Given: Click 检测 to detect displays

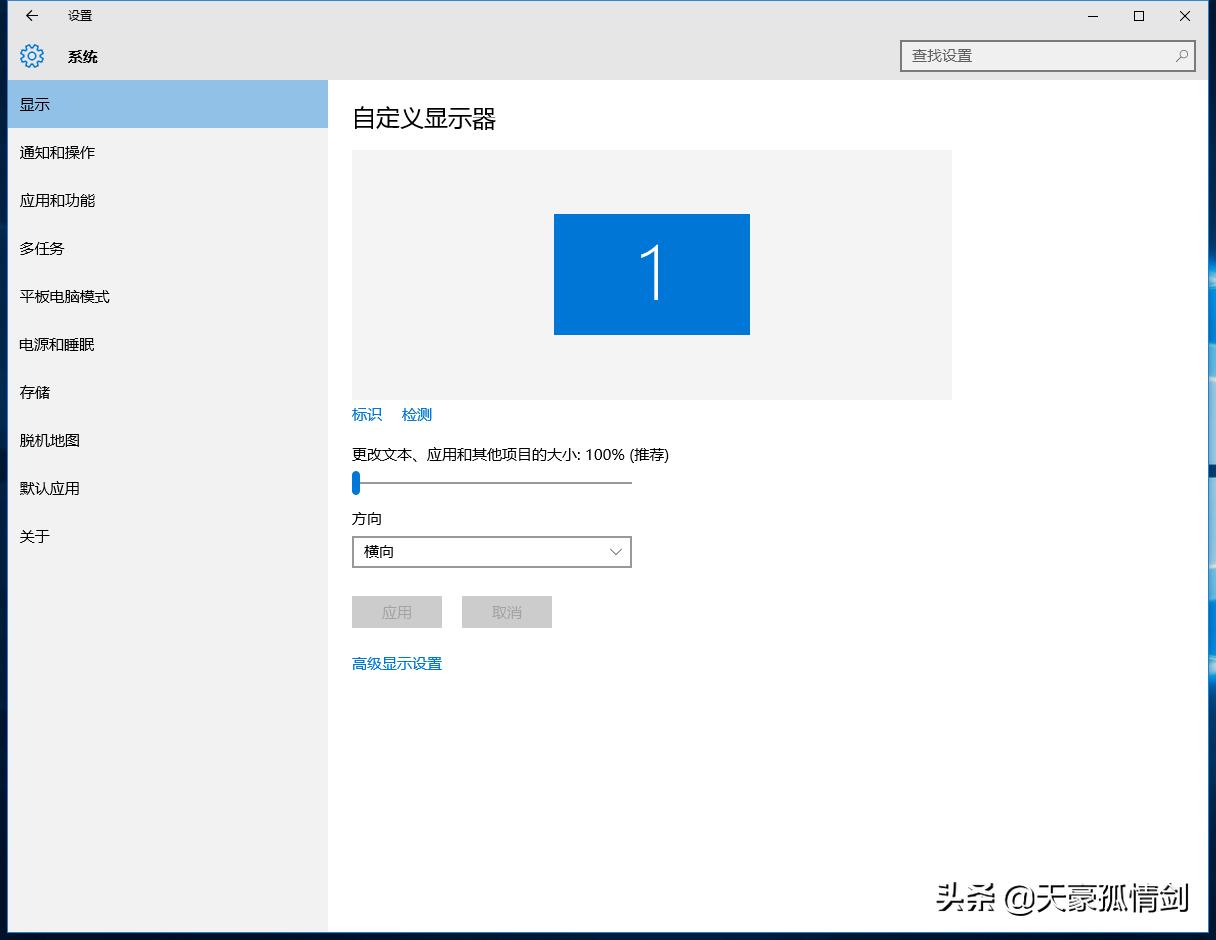Looking at the screenshot, I should [x=417, y=414].
